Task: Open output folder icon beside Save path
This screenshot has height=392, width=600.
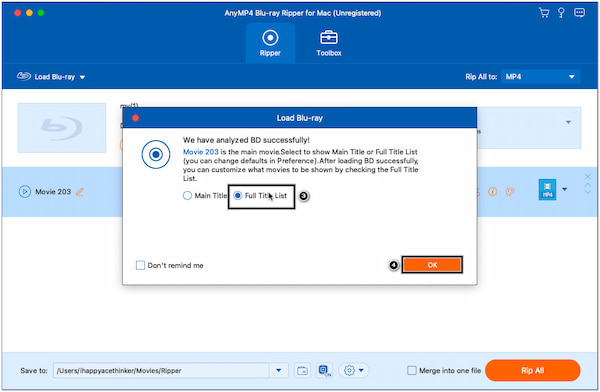Action: 302,370
